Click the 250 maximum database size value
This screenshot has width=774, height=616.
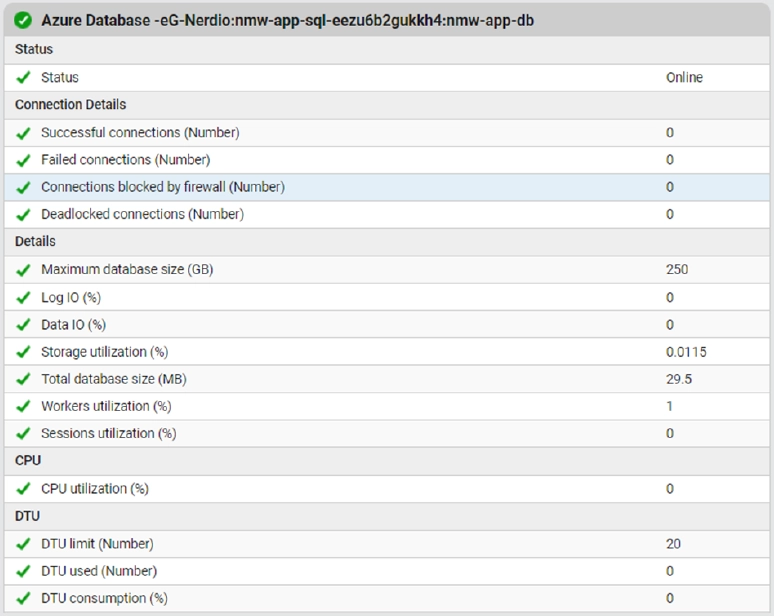pos(677,270)
